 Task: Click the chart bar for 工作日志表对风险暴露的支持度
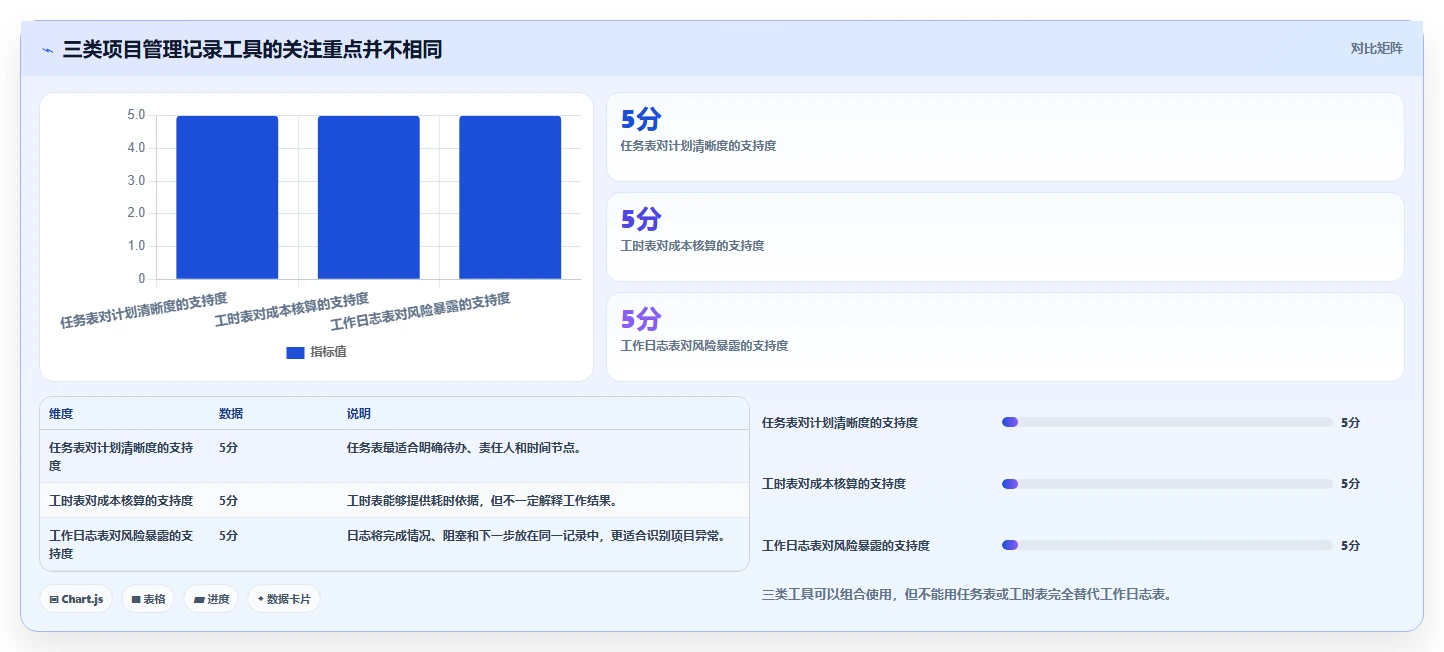510,197
